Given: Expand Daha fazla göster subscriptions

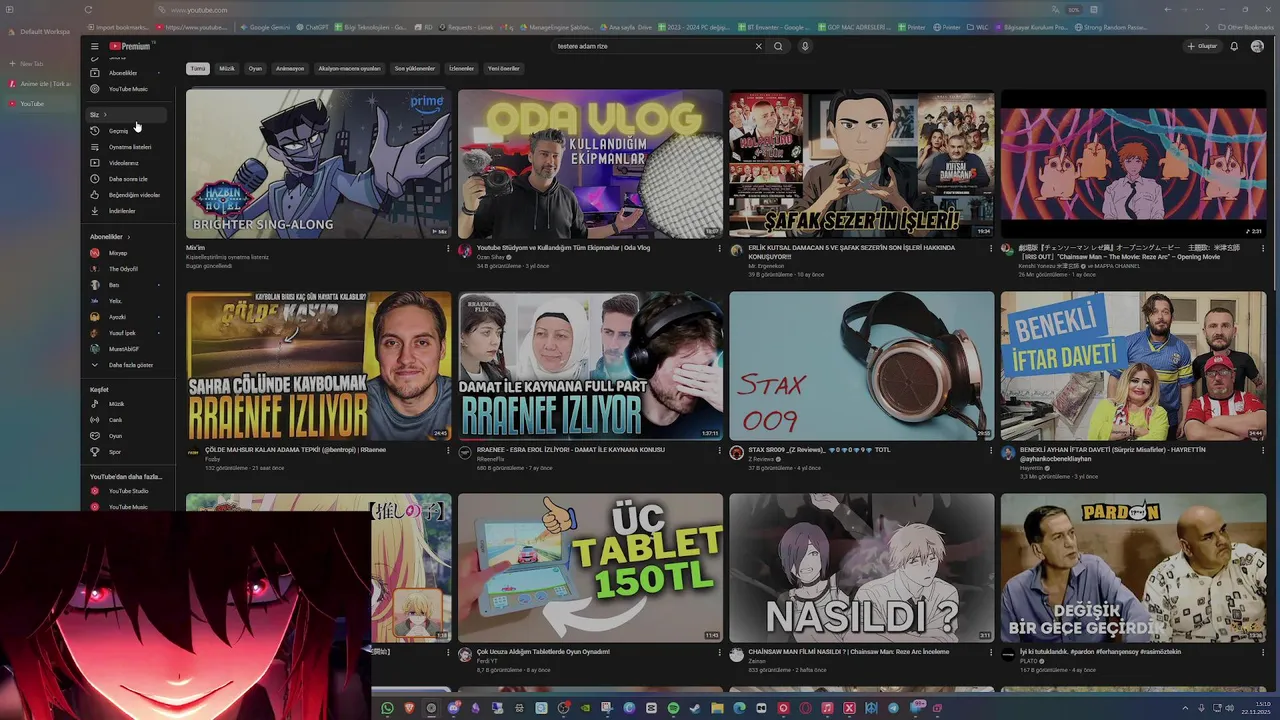Looking at the screenshot, I should 126,365.
